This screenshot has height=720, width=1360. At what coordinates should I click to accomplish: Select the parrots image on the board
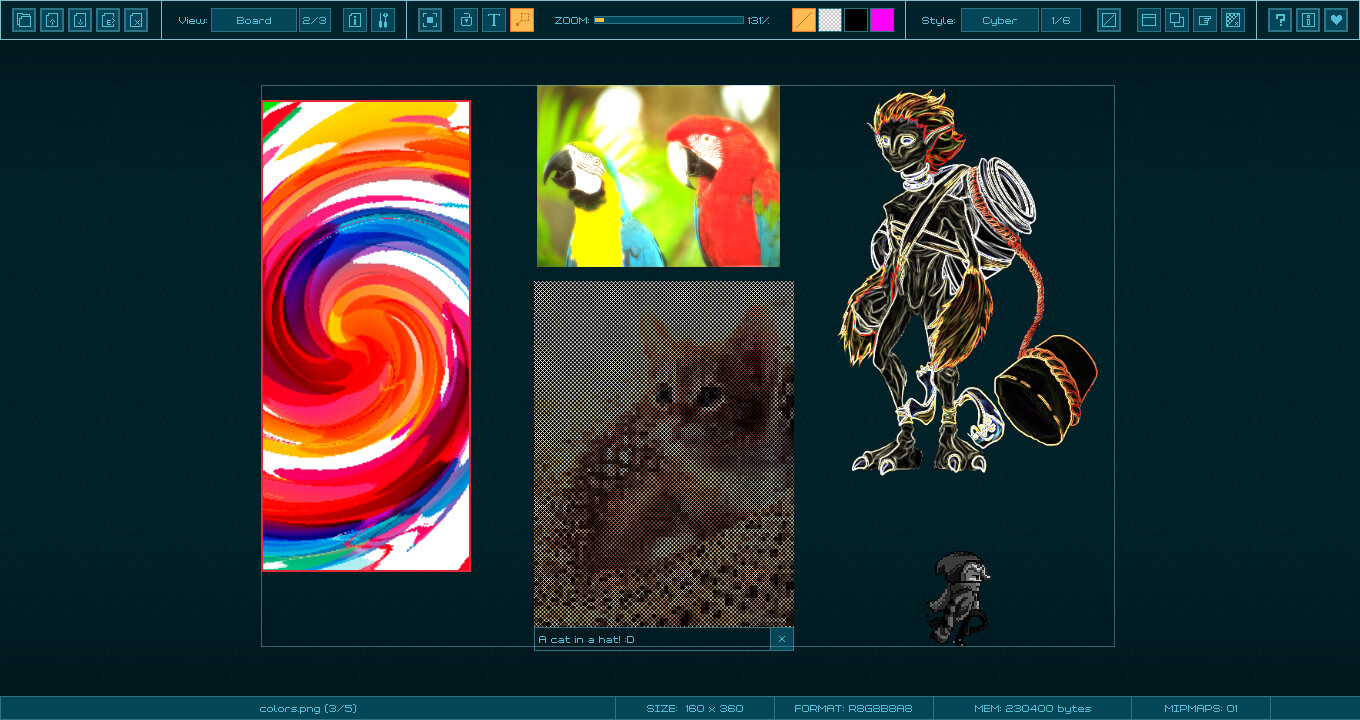click(x=658, y=176)
